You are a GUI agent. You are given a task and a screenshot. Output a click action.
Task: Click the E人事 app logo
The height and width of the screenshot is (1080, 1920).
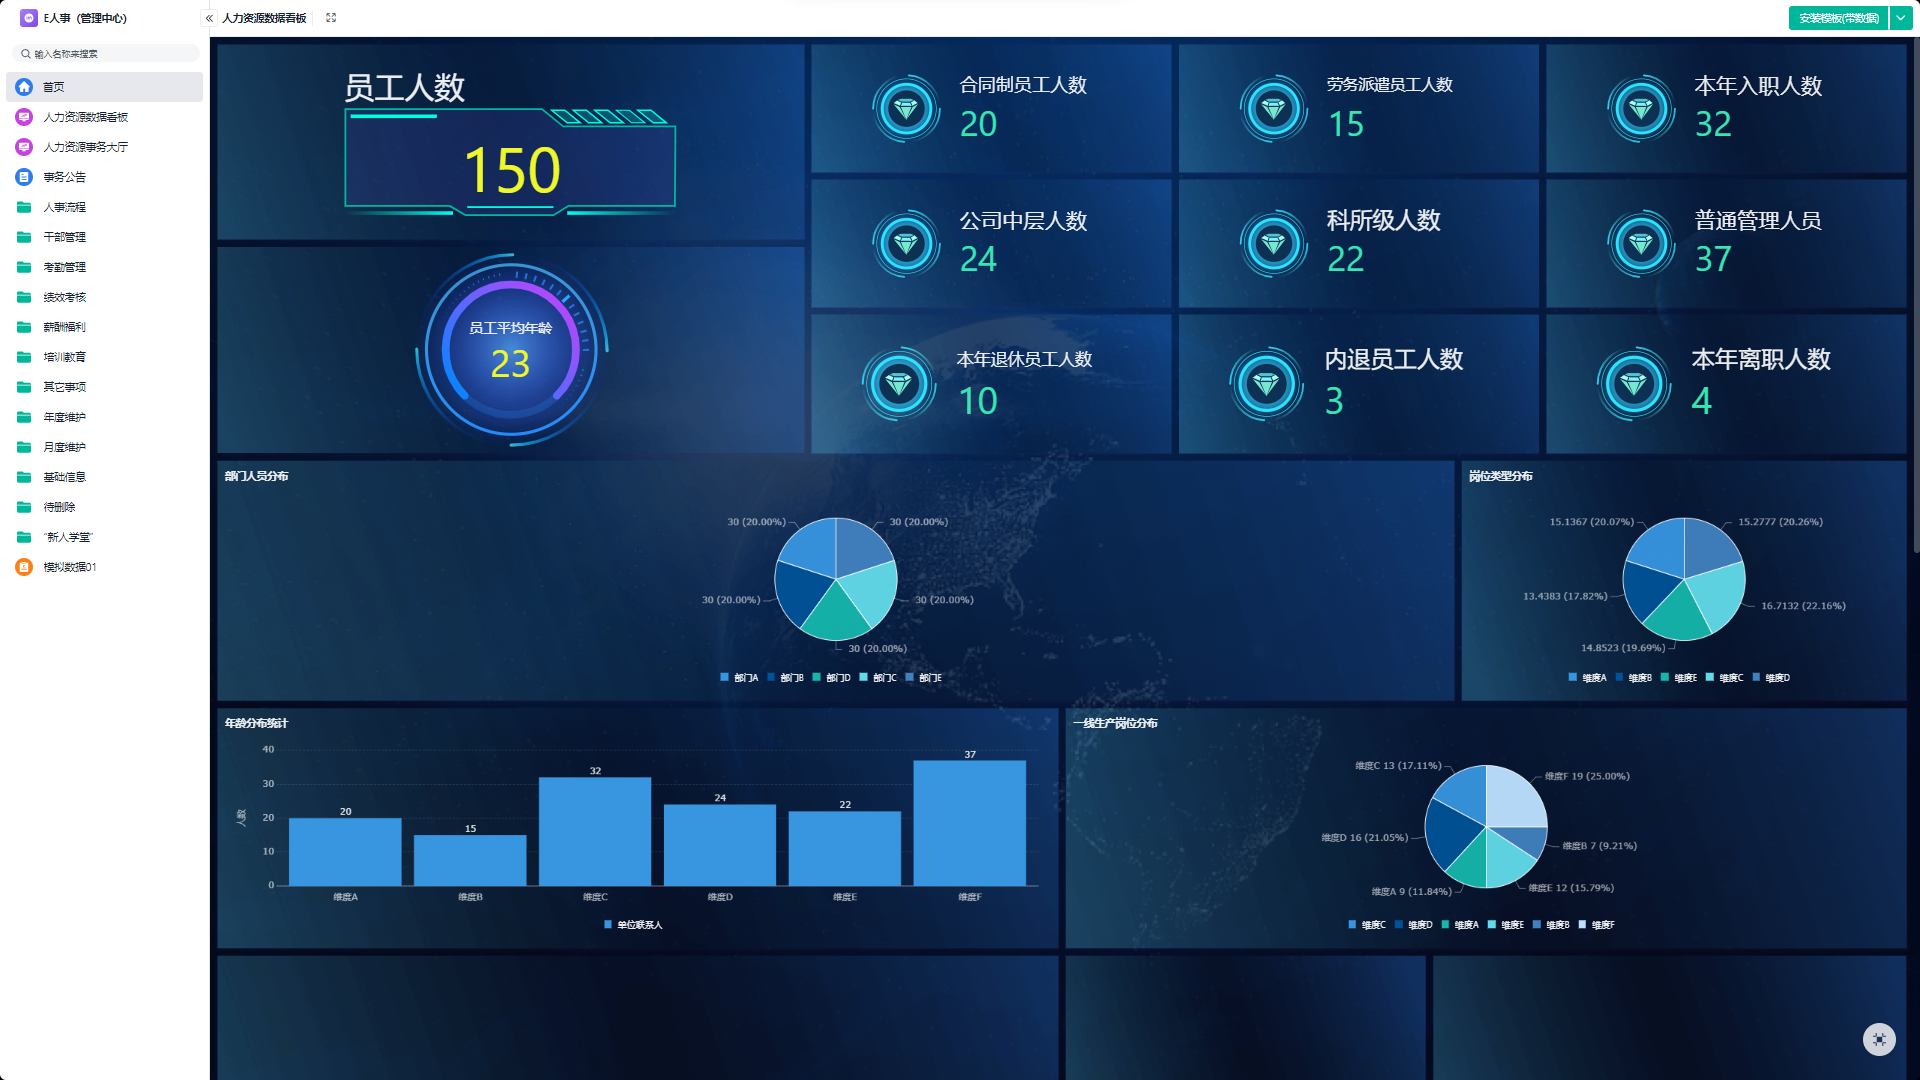click(x=29, y=18)
